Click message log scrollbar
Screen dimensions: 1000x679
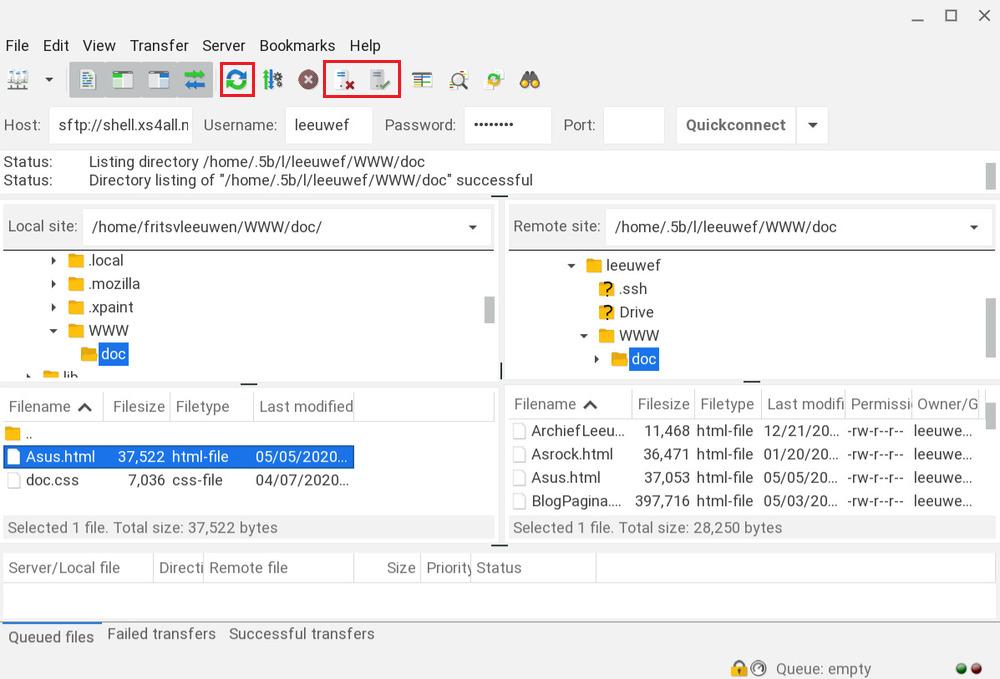(x=990, y=177)
